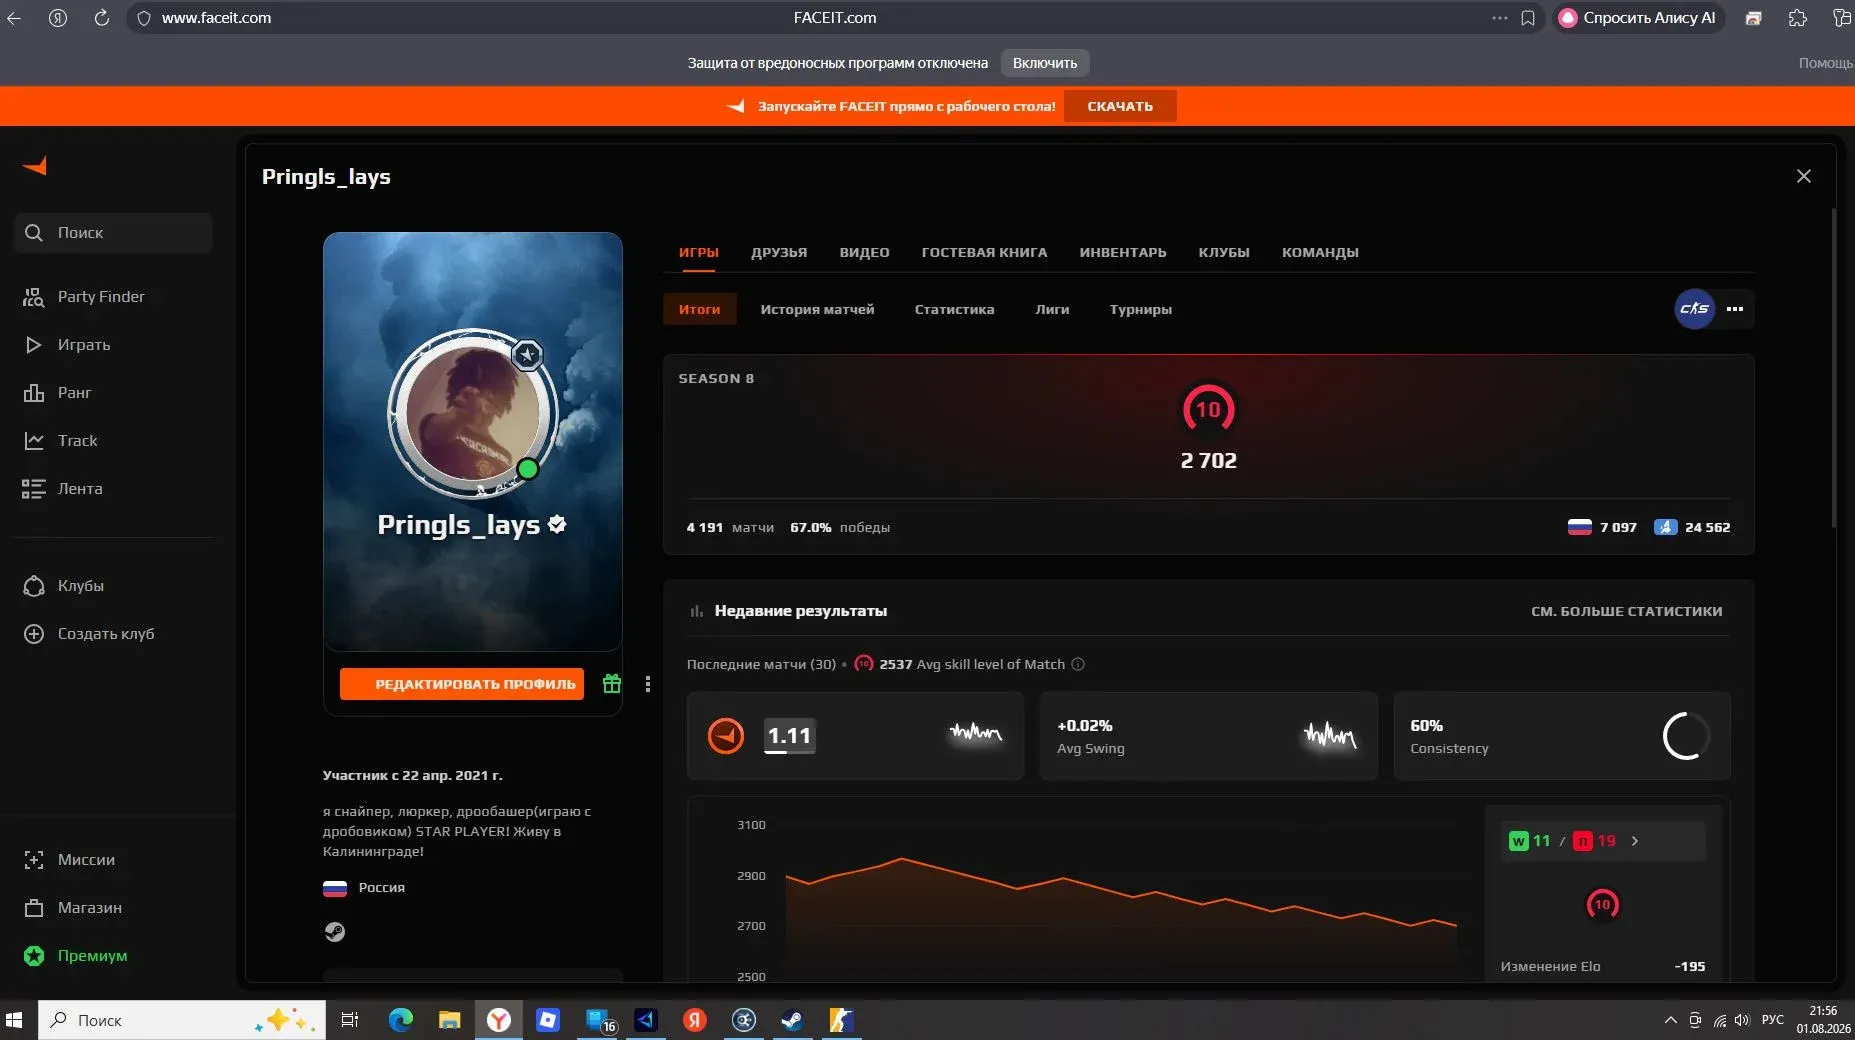Click info icon next to Avg skill level
This screenshot has width=1855, height=1040.
(x=1078, y=664)
